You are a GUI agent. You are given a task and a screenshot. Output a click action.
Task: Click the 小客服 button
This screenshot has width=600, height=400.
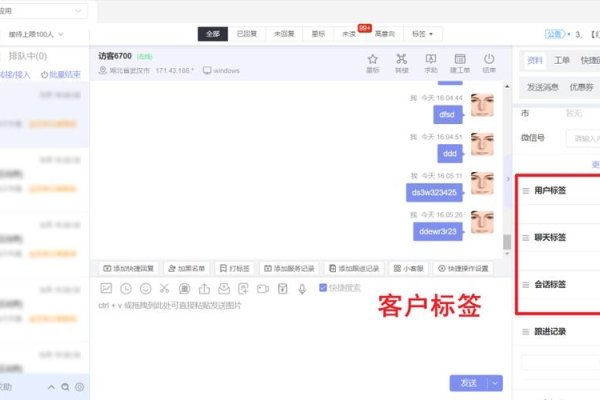pos(409,268)
